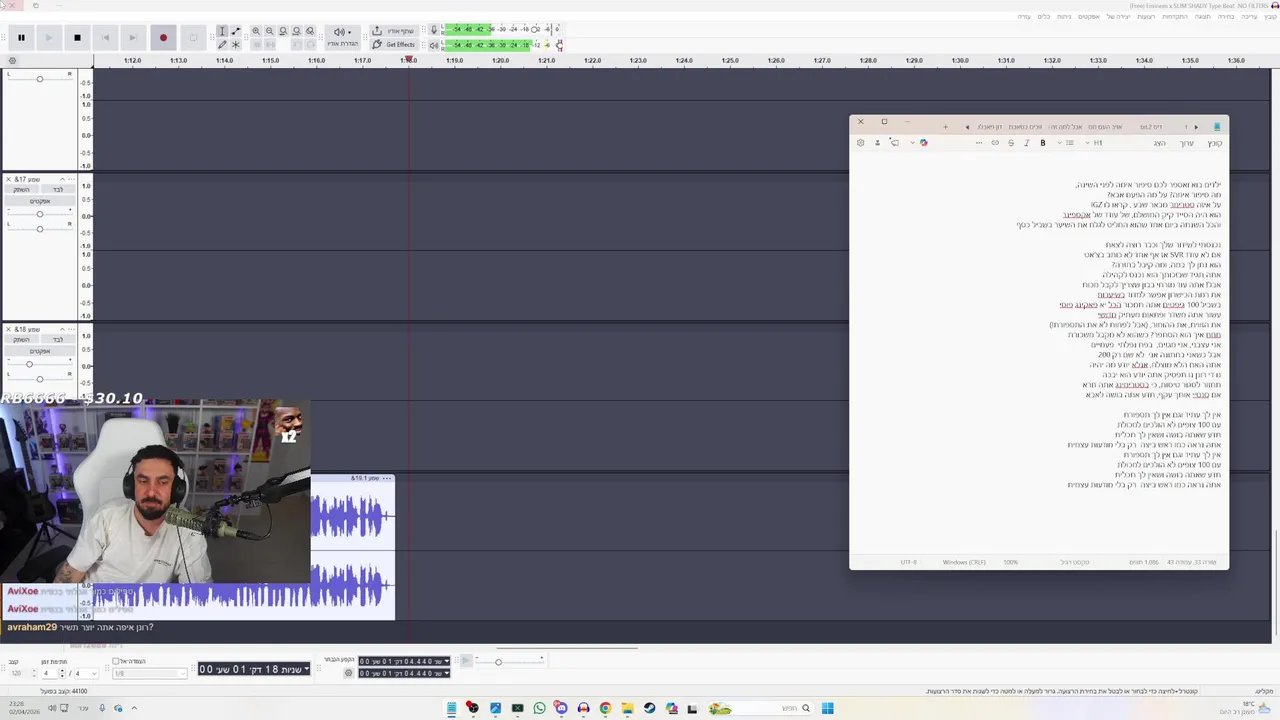Click track 17 pan slider
1280x720 pixels.
[x=40, y=228]
